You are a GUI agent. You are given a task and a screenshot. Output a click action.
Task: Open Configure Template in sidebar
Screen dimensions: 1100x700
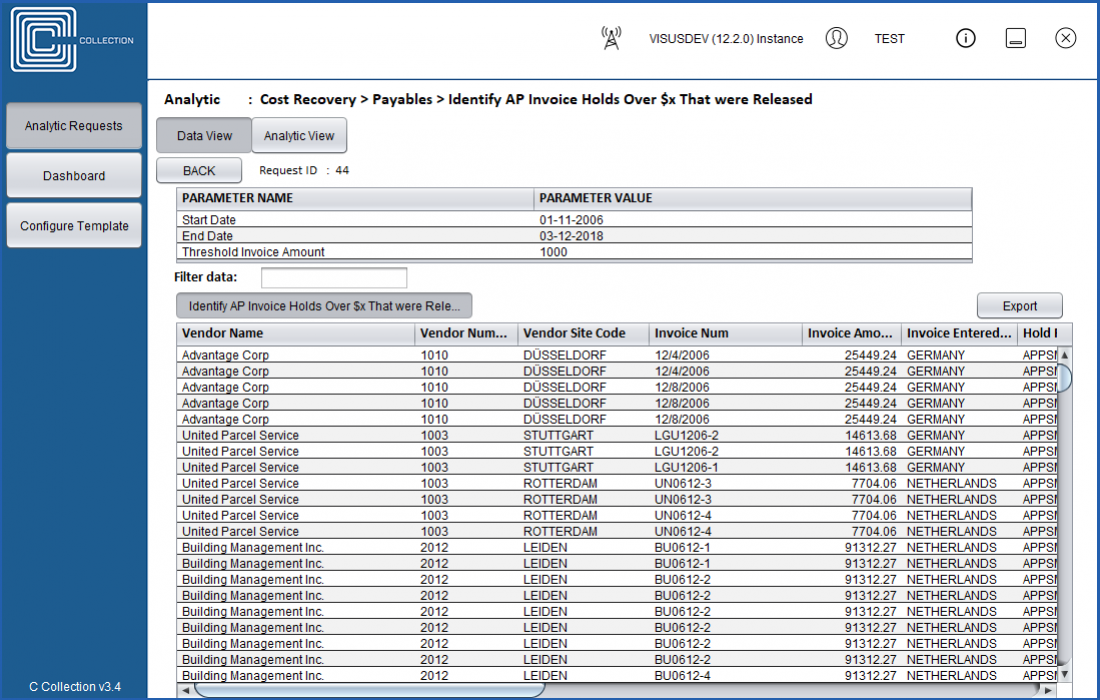(74, 226)
